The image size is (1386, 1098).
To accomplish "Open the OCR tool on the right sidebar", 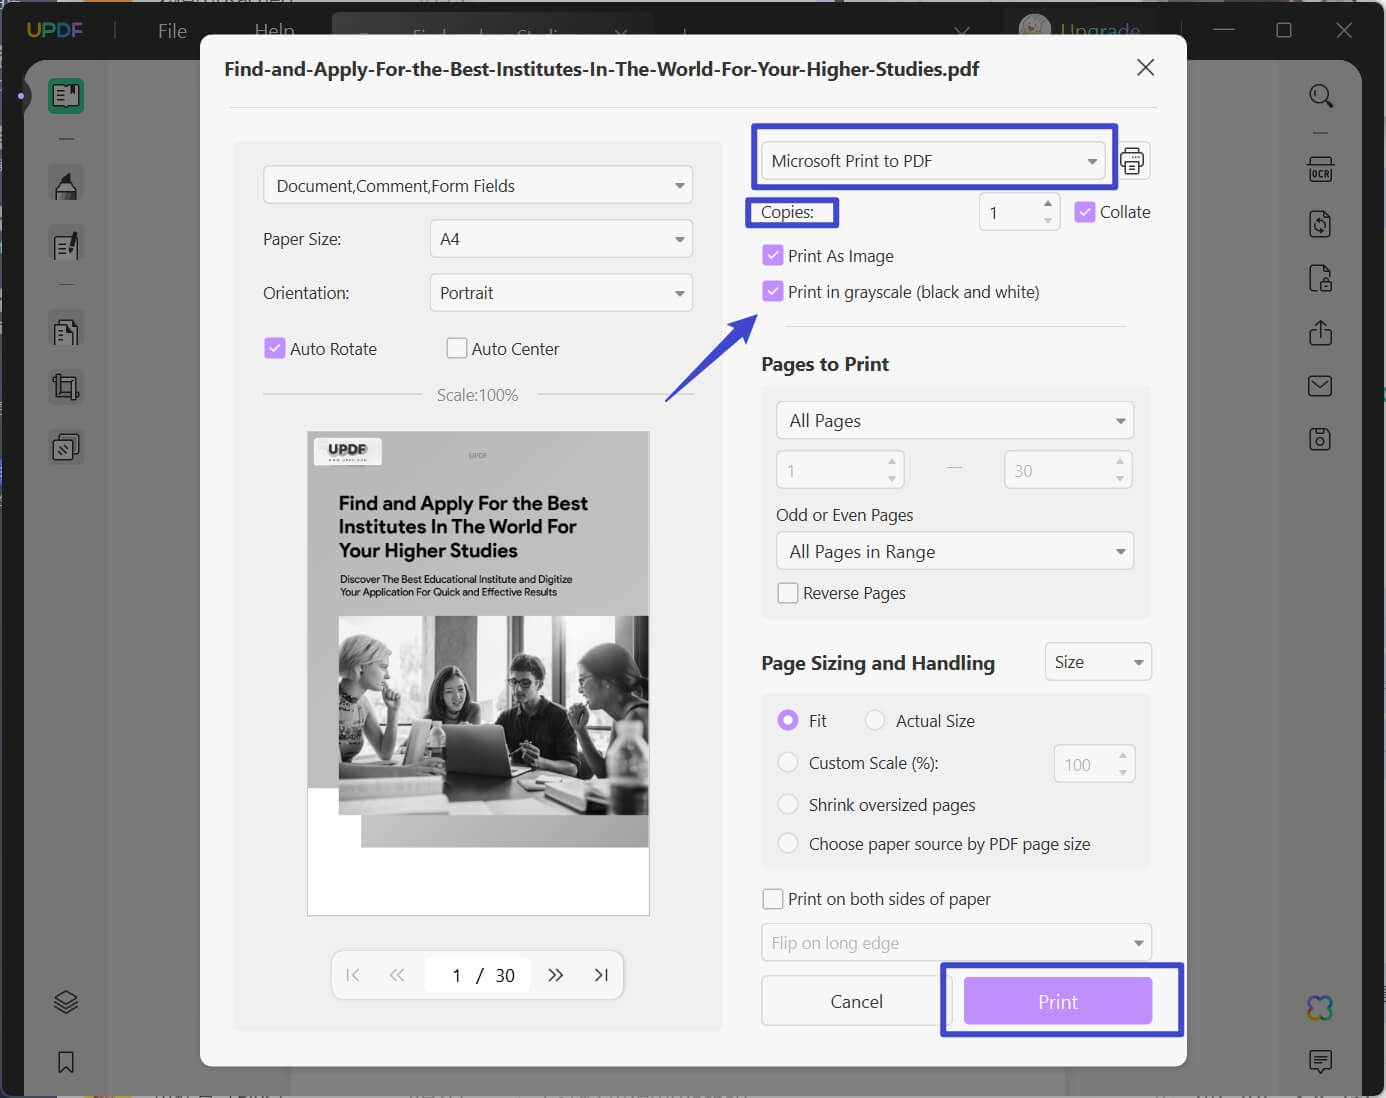I will [x=1320, y=169].
